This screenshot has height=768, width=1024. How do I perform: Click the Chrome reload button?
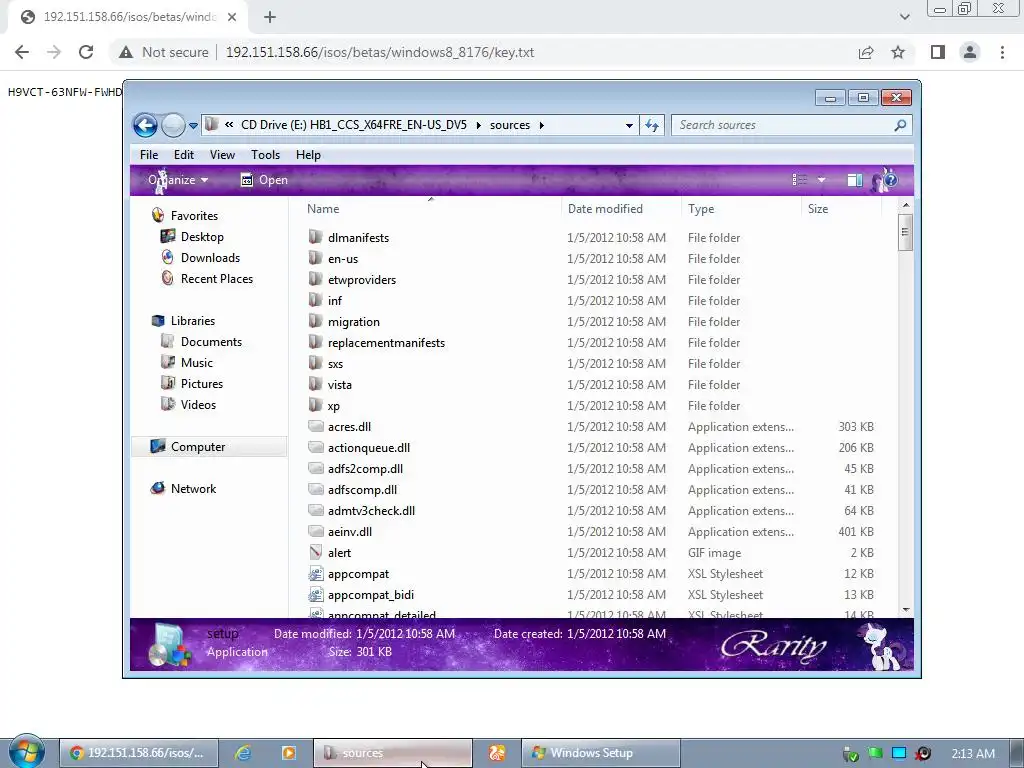pos(86,52)
